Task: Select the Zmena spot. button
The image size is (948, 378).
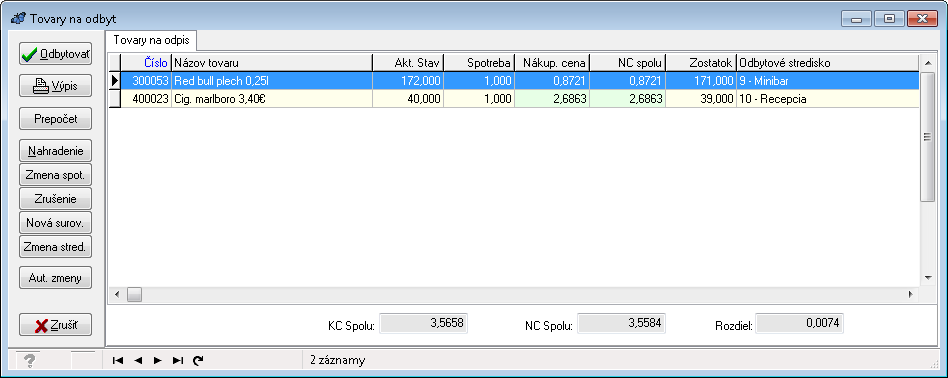Action: point(56,175)
